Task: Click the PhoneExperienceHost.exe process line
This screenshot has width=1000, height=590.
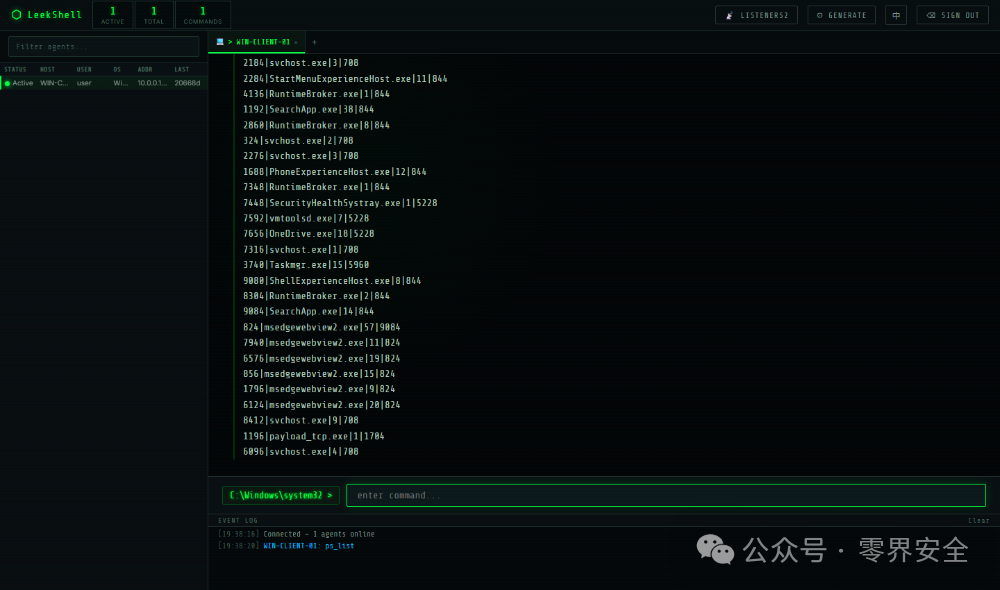Action: click(334, 172)
